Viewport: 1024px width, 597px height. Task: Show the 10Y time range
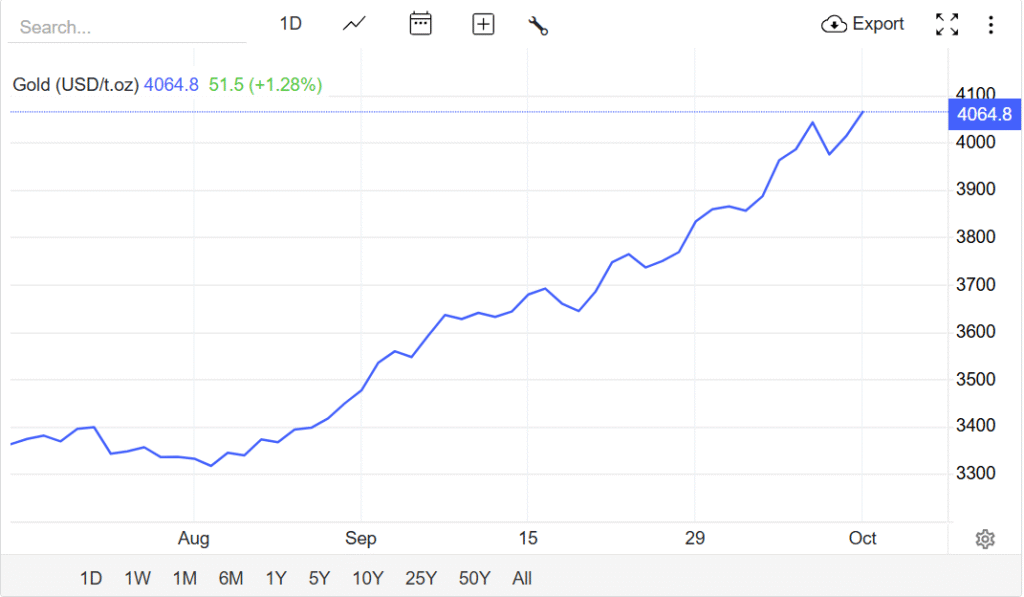coord(368,578)
